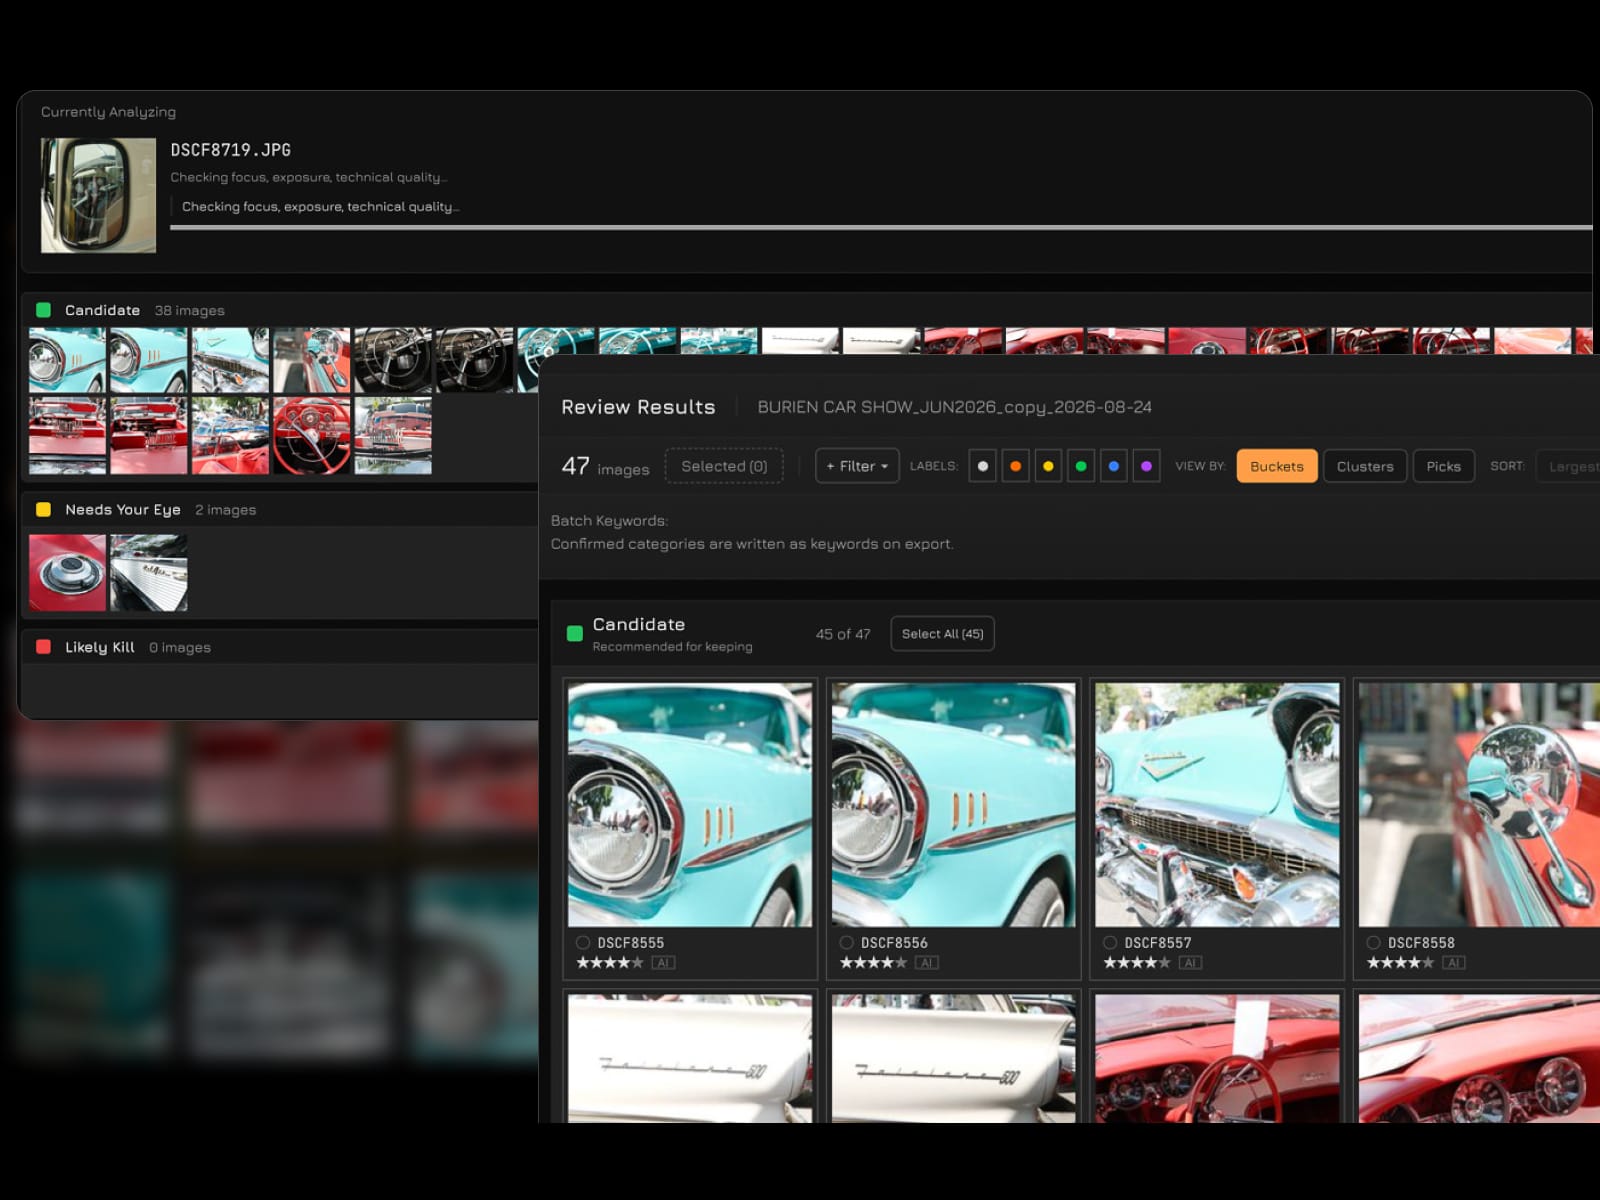
Task: Switch view to Picks
Action: 1443,466
